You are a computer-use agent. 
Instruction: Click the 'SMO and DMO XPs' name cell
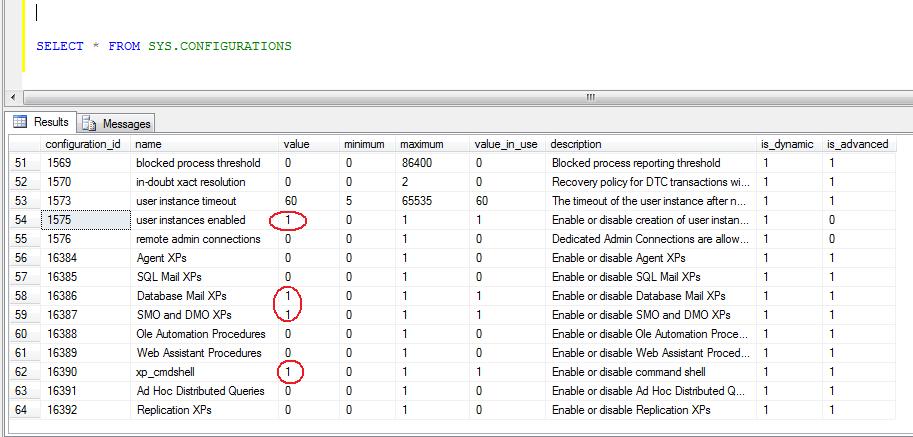206,315
